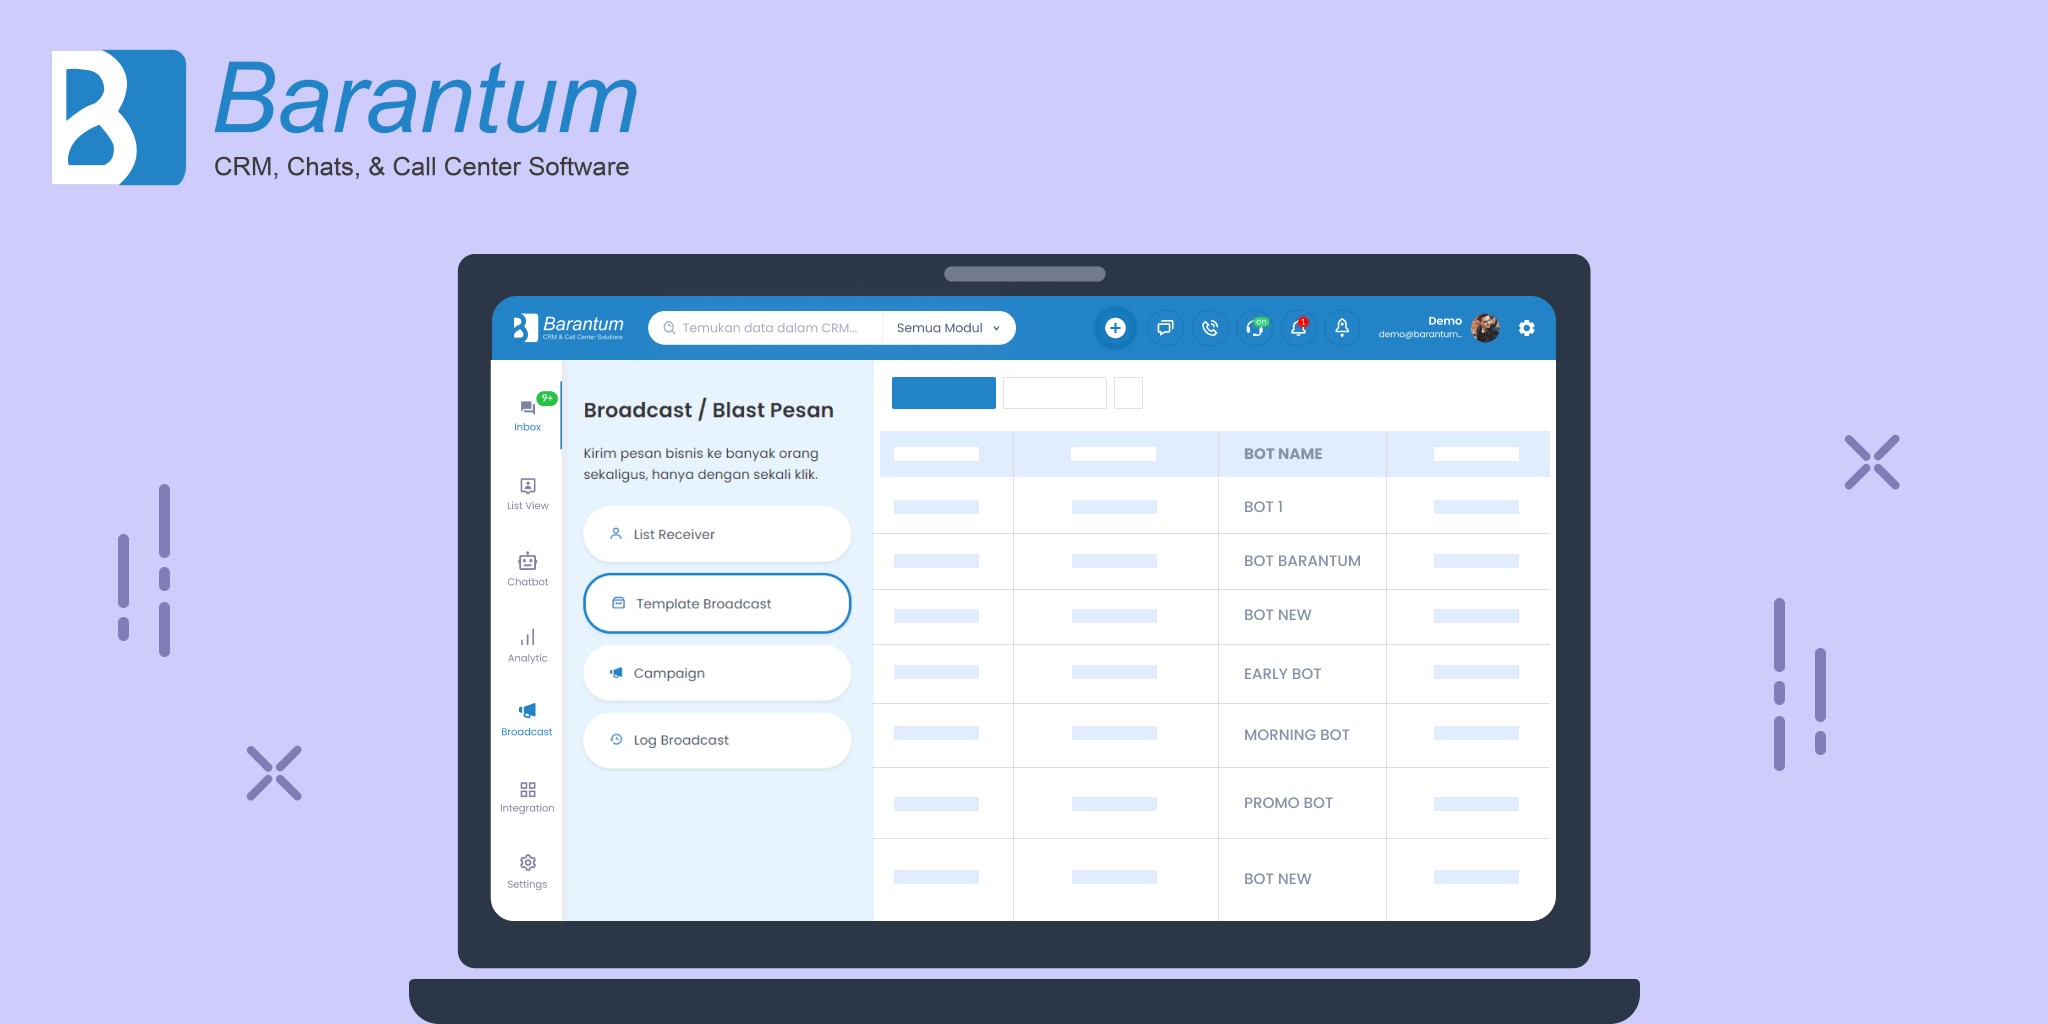Expand the Semua Modul dropdown
Image resolution: width=2048 pixels, height=1024 pixels.
pos(948,328)
